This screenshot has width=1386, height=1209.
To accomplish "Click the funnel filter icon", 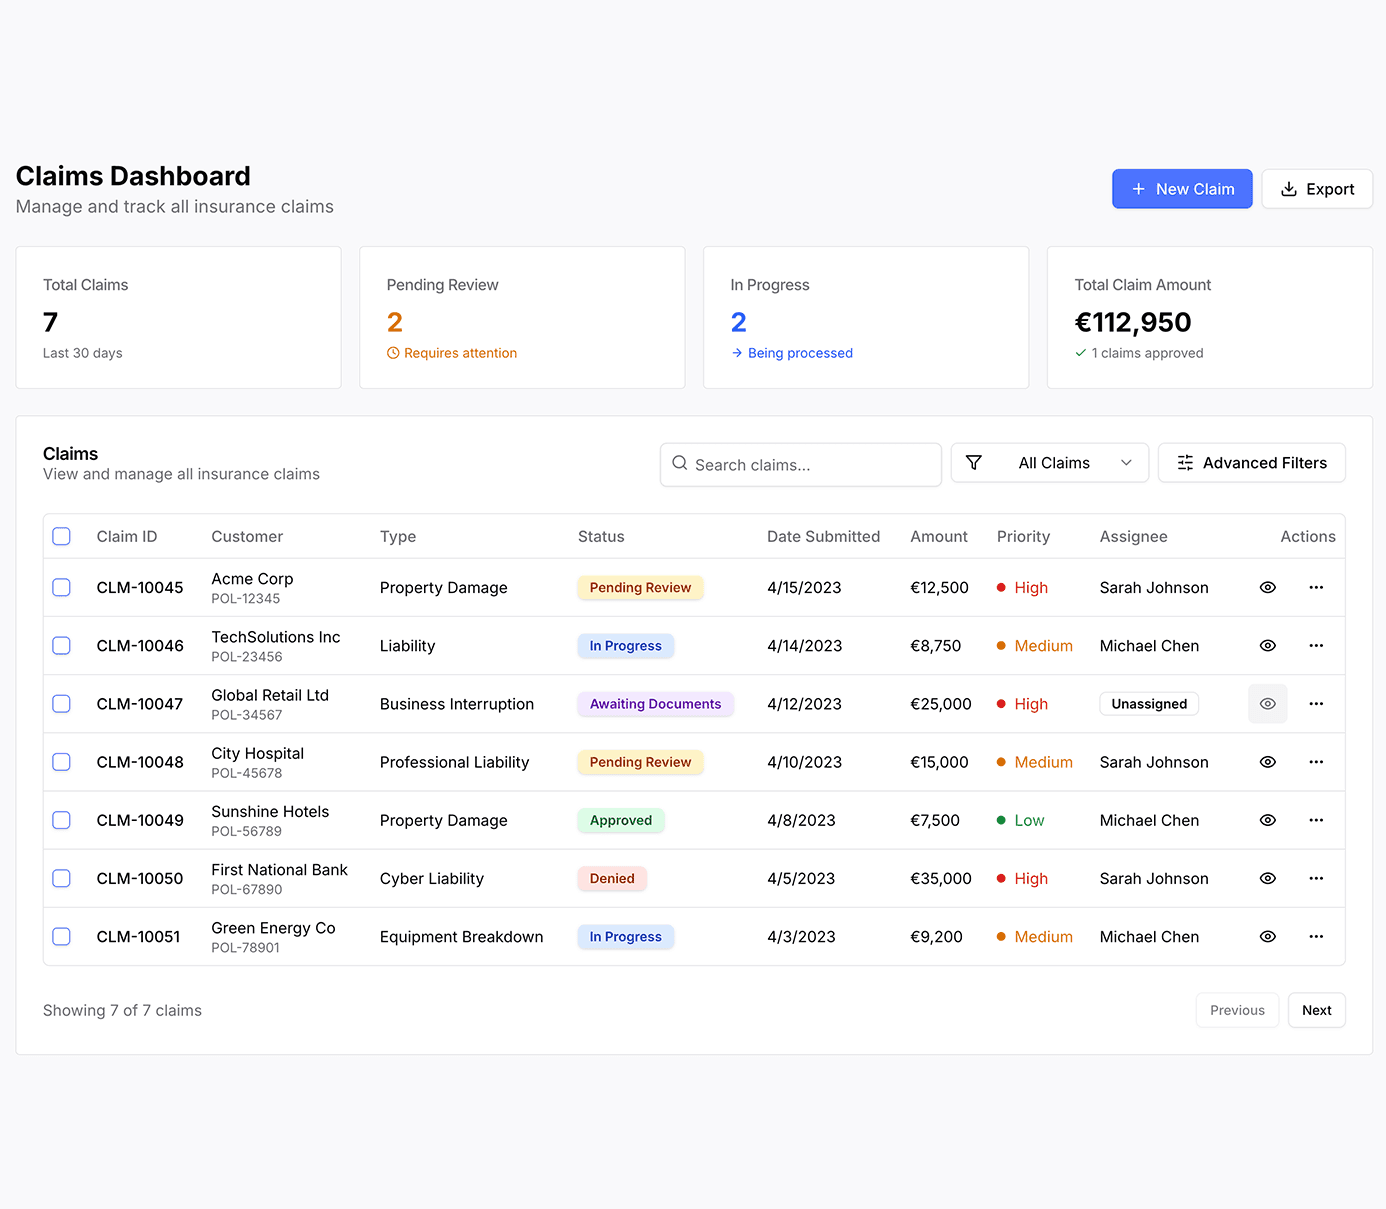I will [x=974, y=462].
